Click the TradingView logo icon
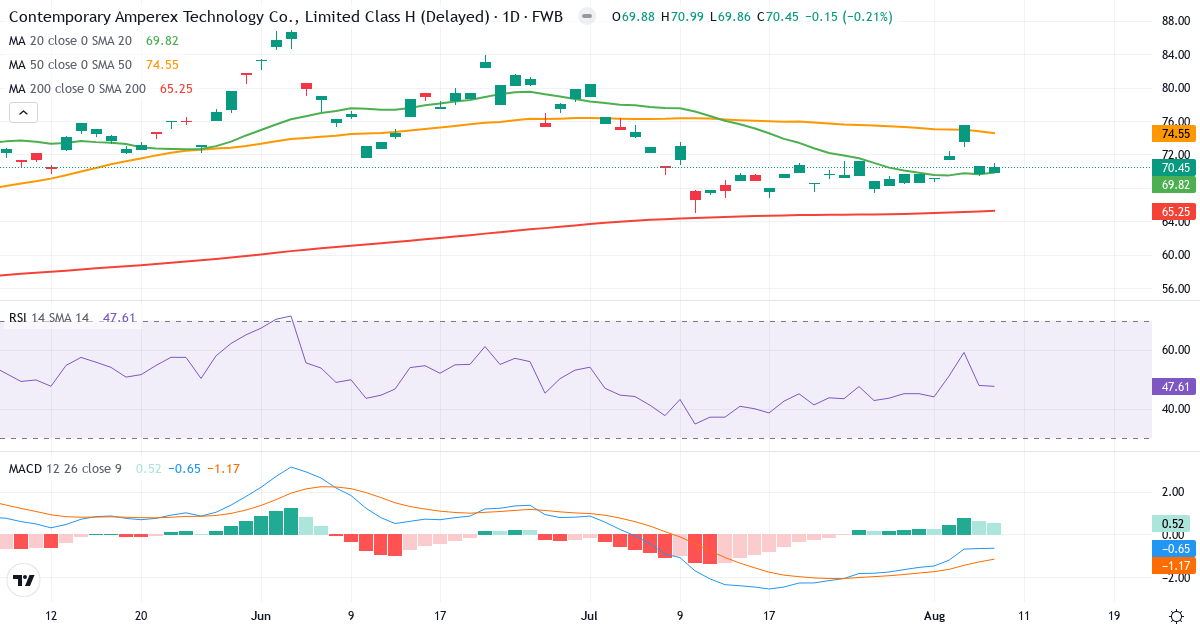The image size is (1200, 630). [x=23, y=580]
